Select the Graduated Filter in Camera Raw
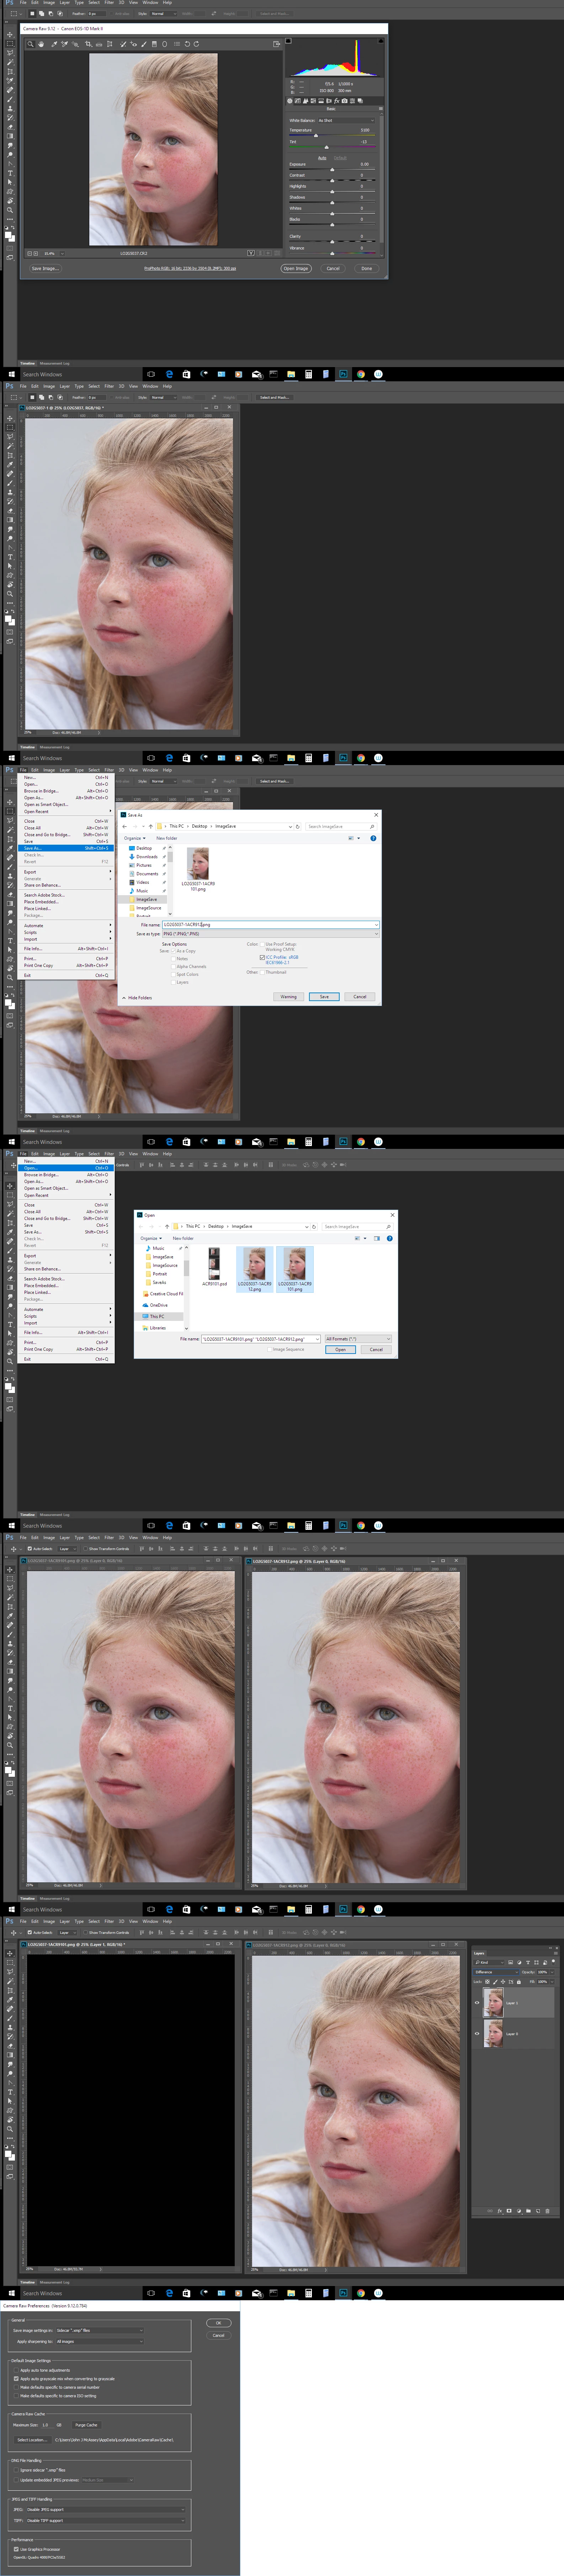 [x=154, y=44]
